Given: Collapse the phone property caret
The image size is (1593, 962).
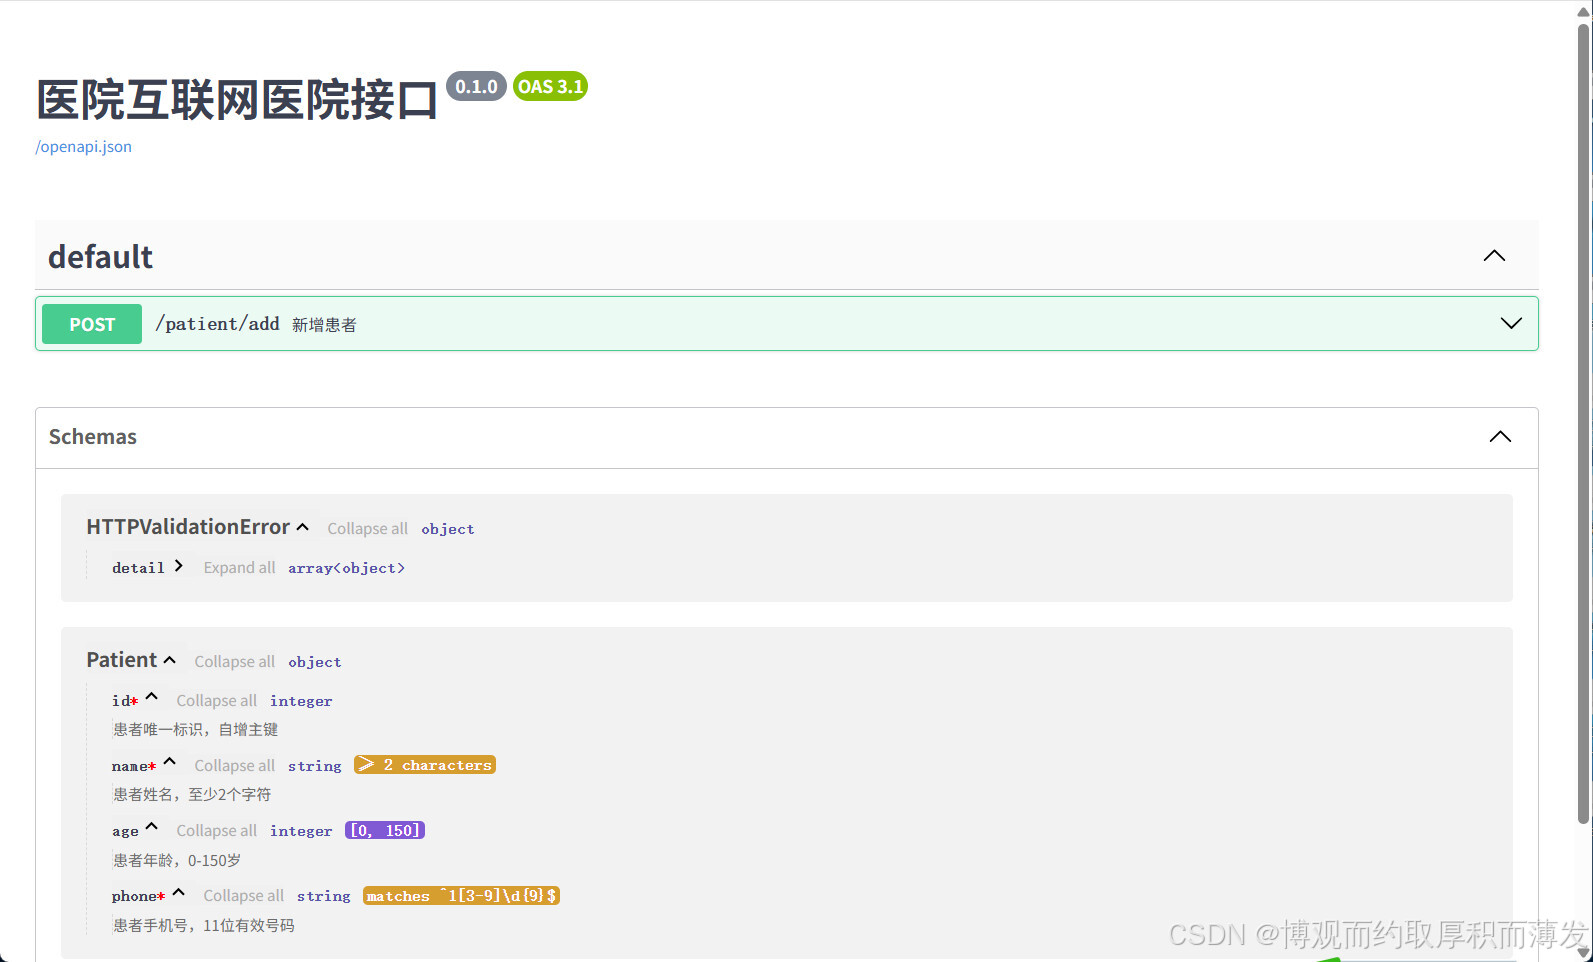Looking at the screenshot, I should tap(179, 892).
